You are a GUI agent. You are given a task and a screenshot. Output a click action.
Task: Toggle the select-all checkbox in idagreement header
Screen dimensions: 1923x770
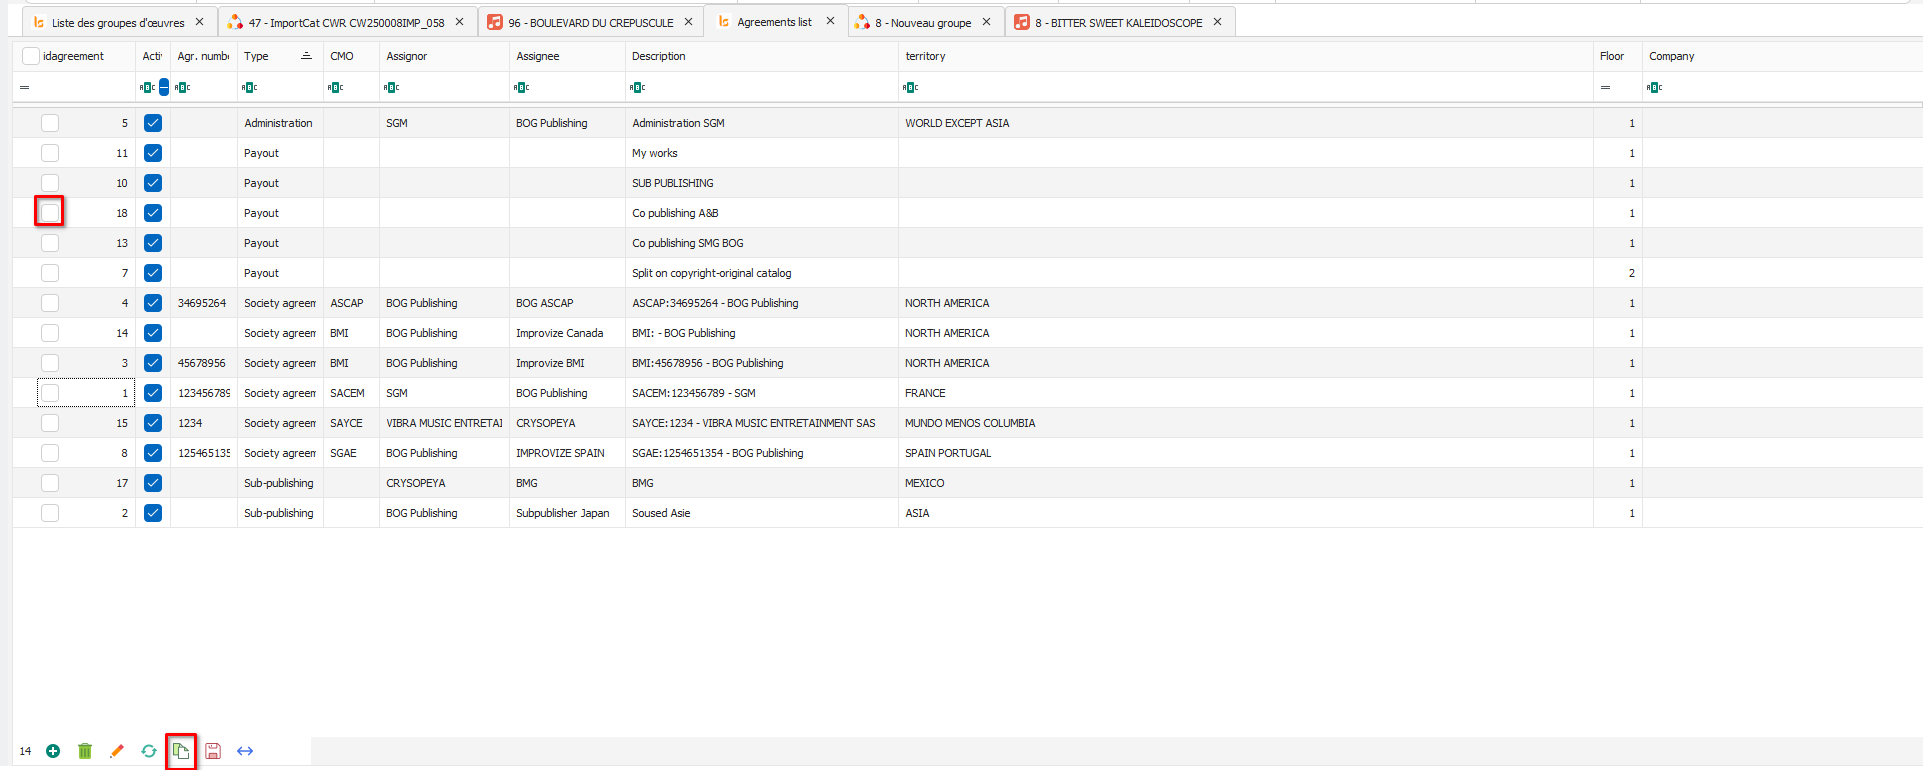point(31,56)
